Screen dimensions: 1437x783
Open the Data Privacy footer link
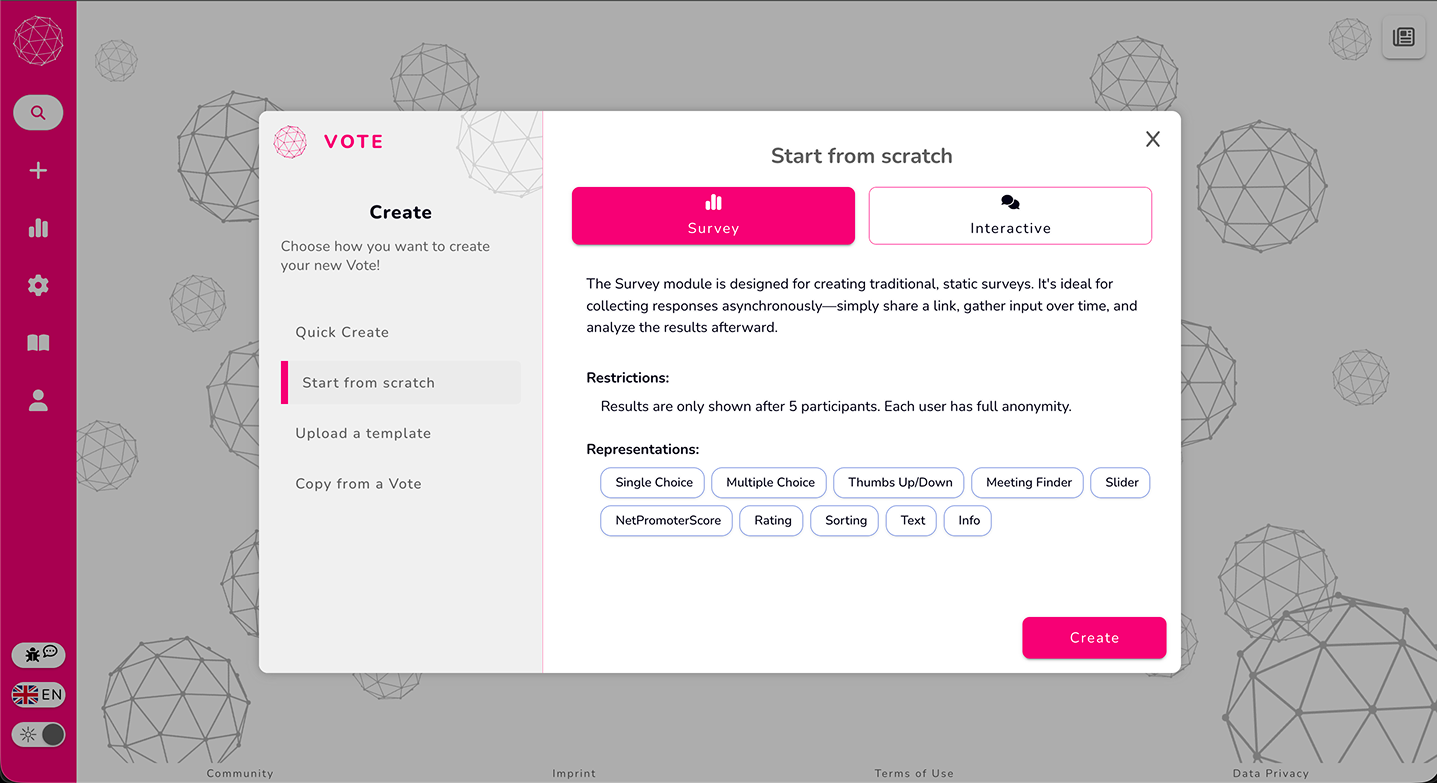1270,773
